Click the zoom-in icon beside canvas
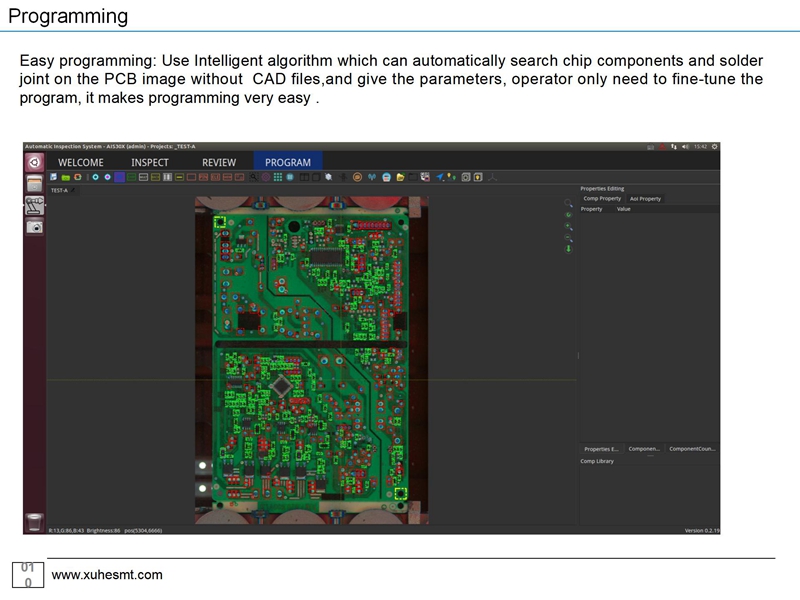 pyautogui.click(x=568, y=226)
